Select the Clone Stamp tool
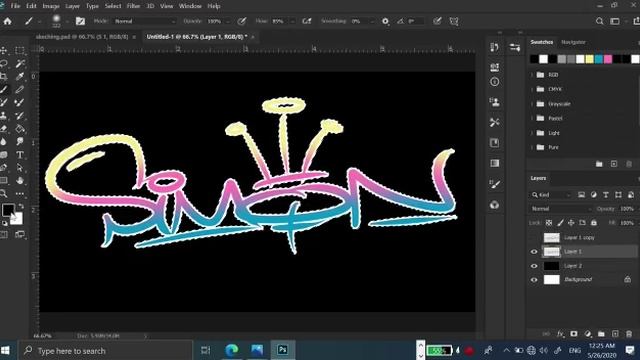640x360 pixels. tap(4, 116)
